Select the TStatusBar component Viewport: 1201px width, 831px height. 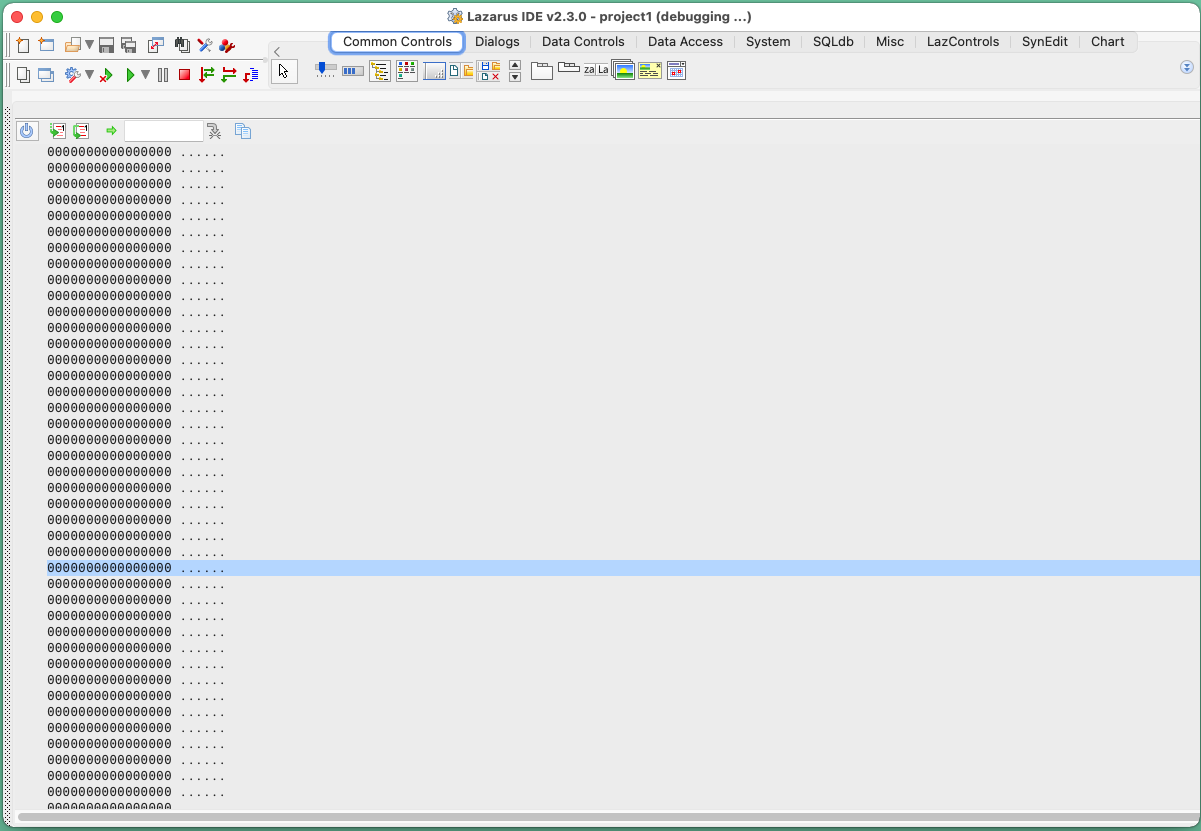click(434, 71)
